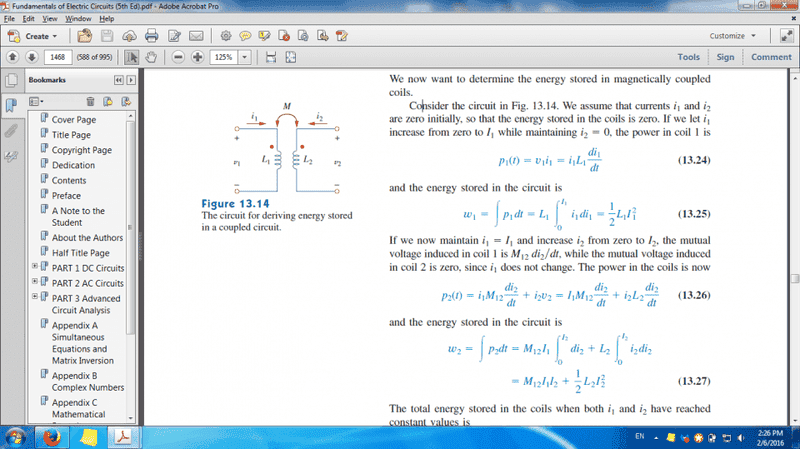The width and height of the screenshot is (800, 449).
Task: Expand PART 1 DC Circuits bookmark
Action: 36,267
